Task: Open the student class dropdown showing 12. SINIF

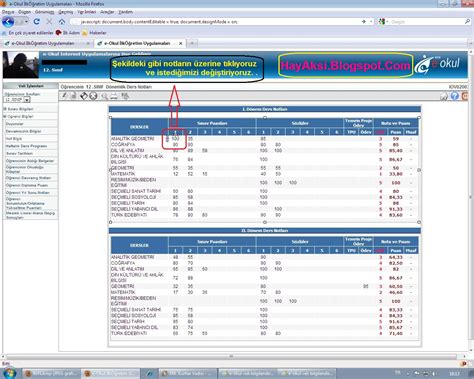Action: click(17, 100)
